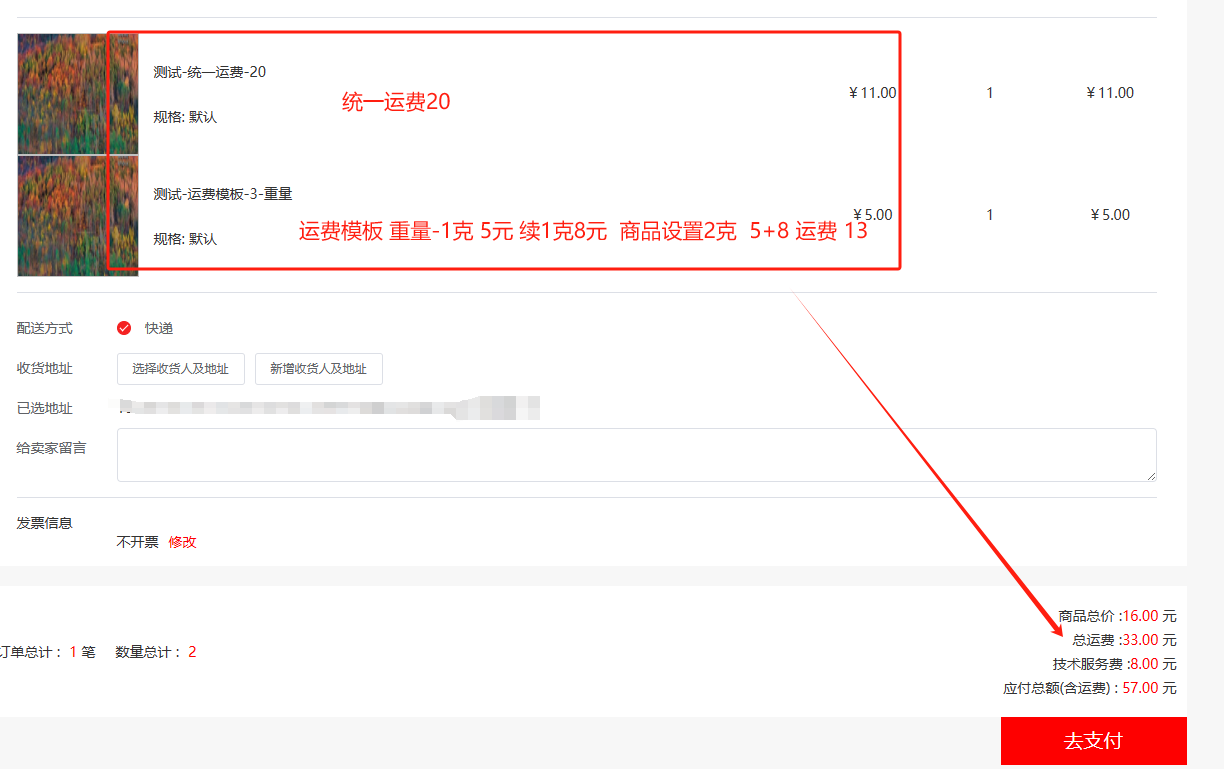
Task: Focus the 给卖家留言 message text box
Action: (636, 455)
